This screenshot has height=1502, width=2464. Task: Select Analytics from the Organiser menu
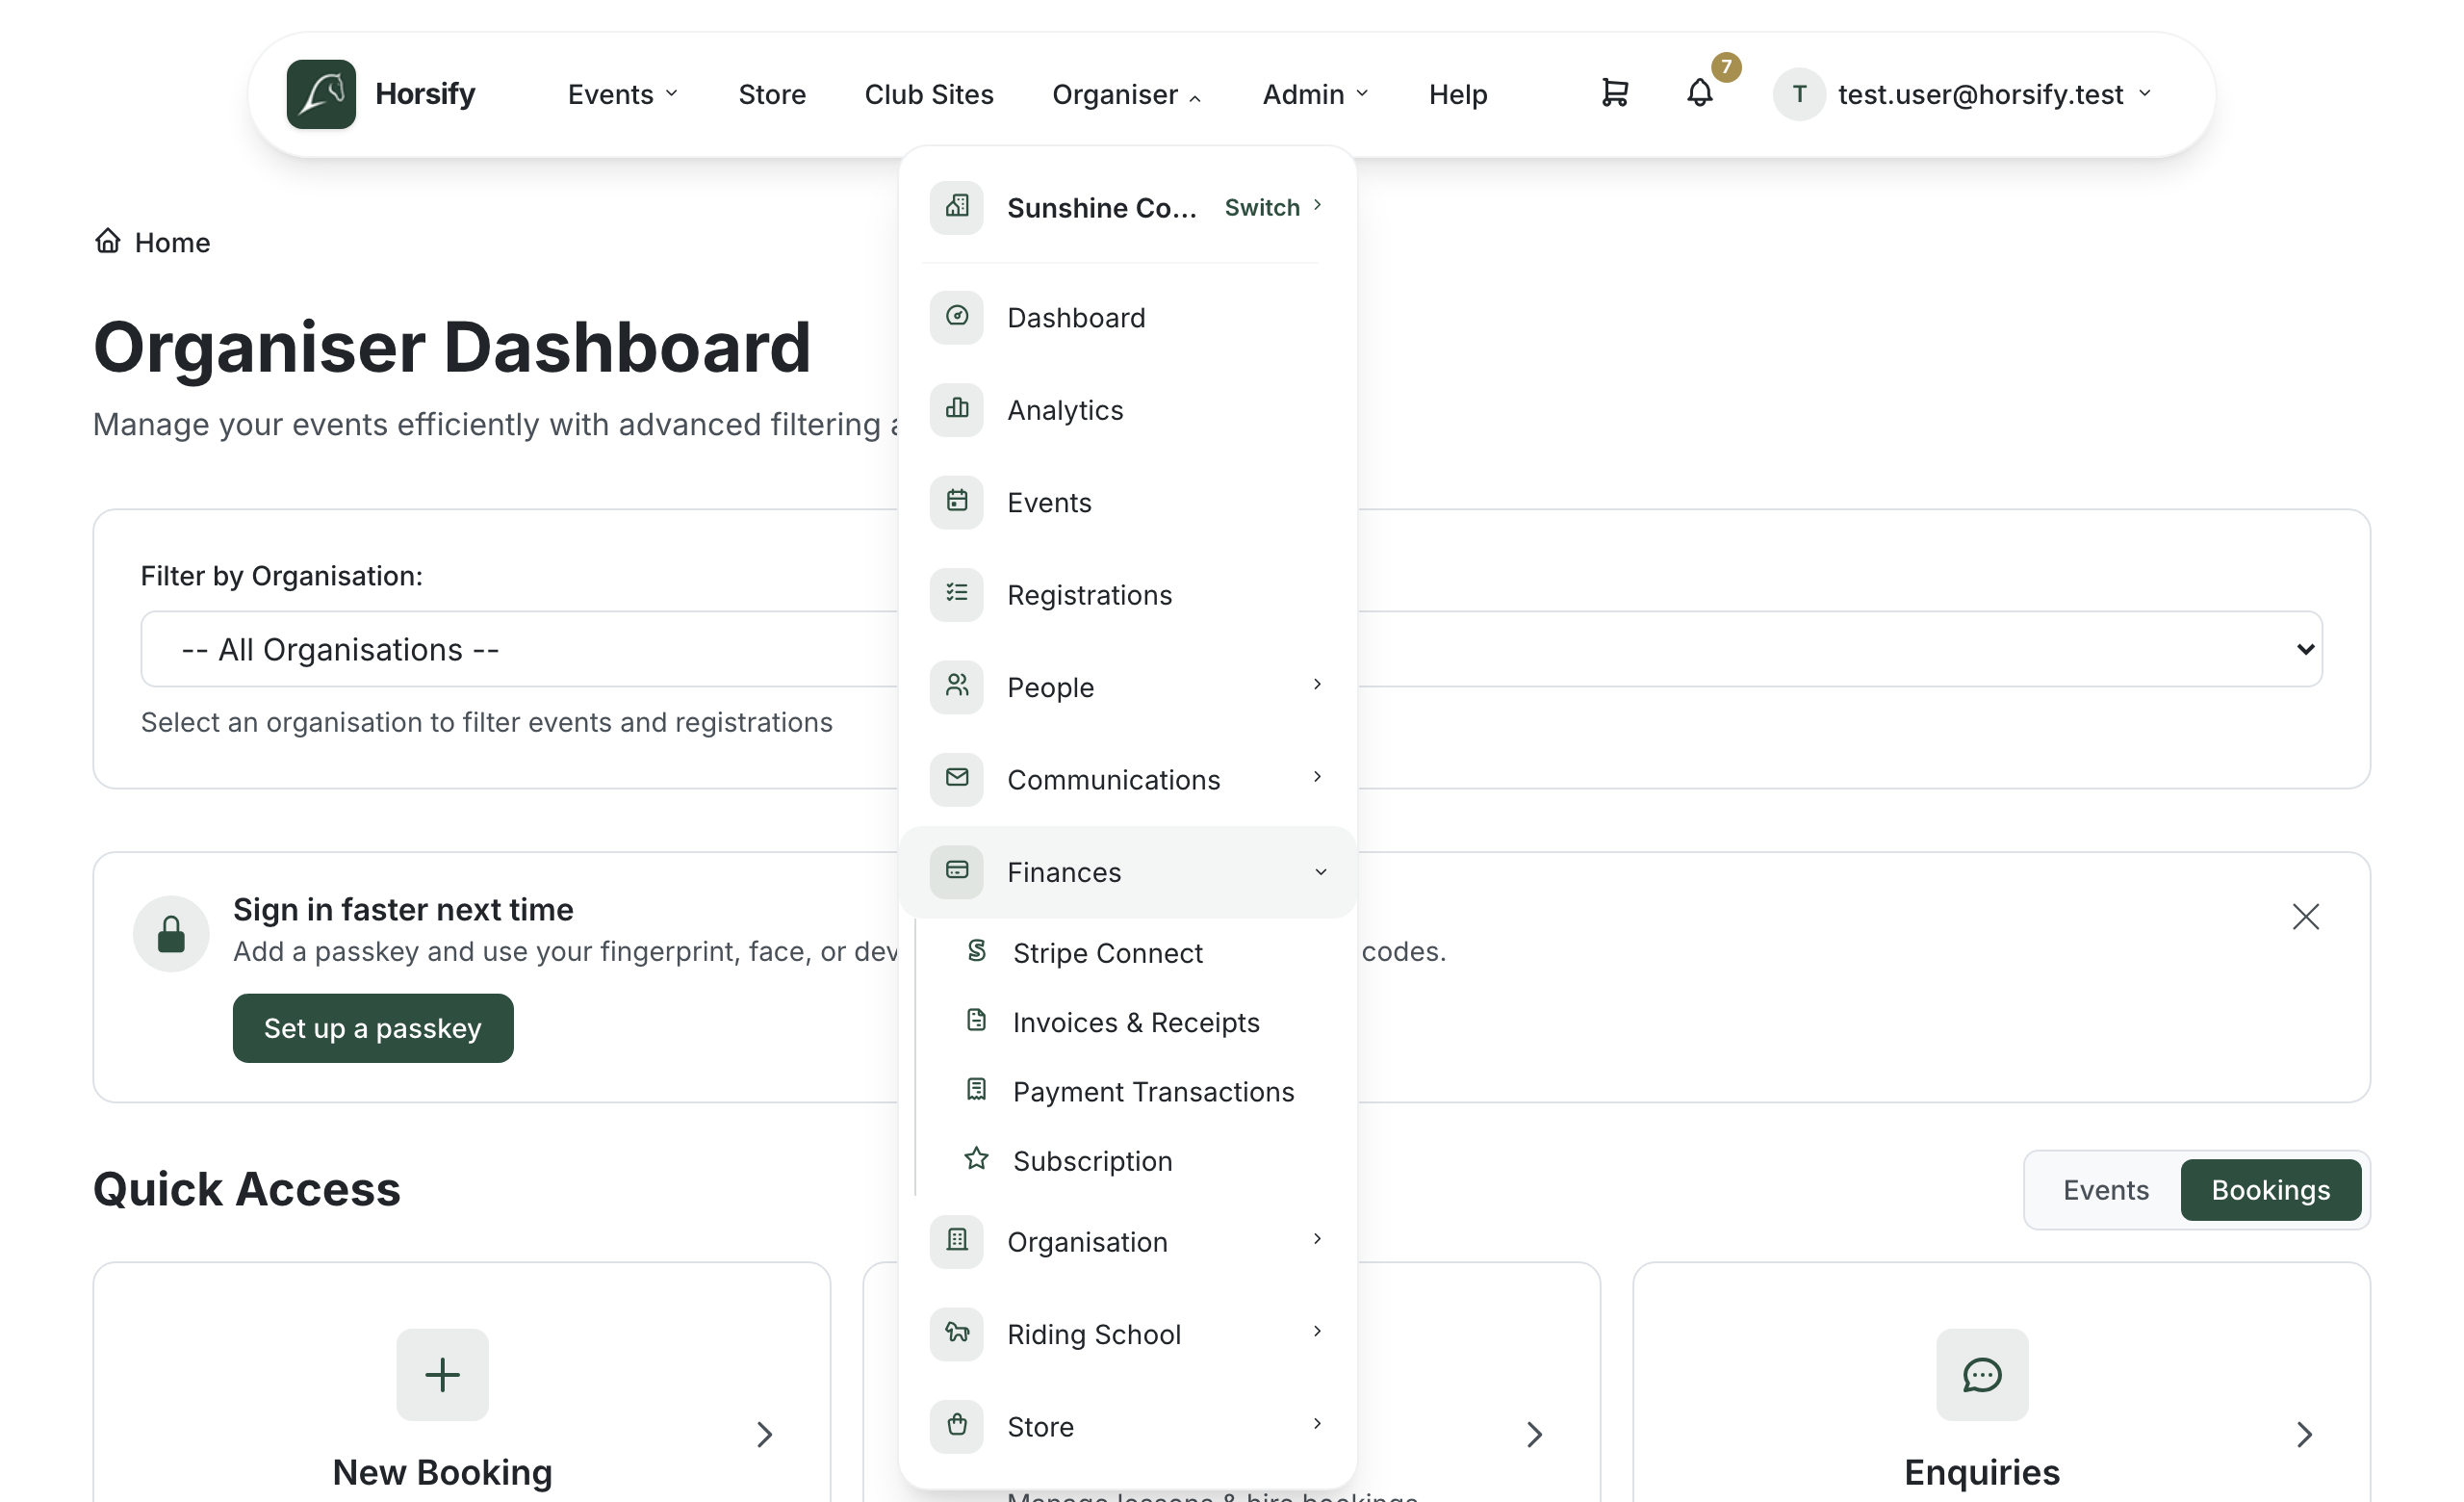1127,409
